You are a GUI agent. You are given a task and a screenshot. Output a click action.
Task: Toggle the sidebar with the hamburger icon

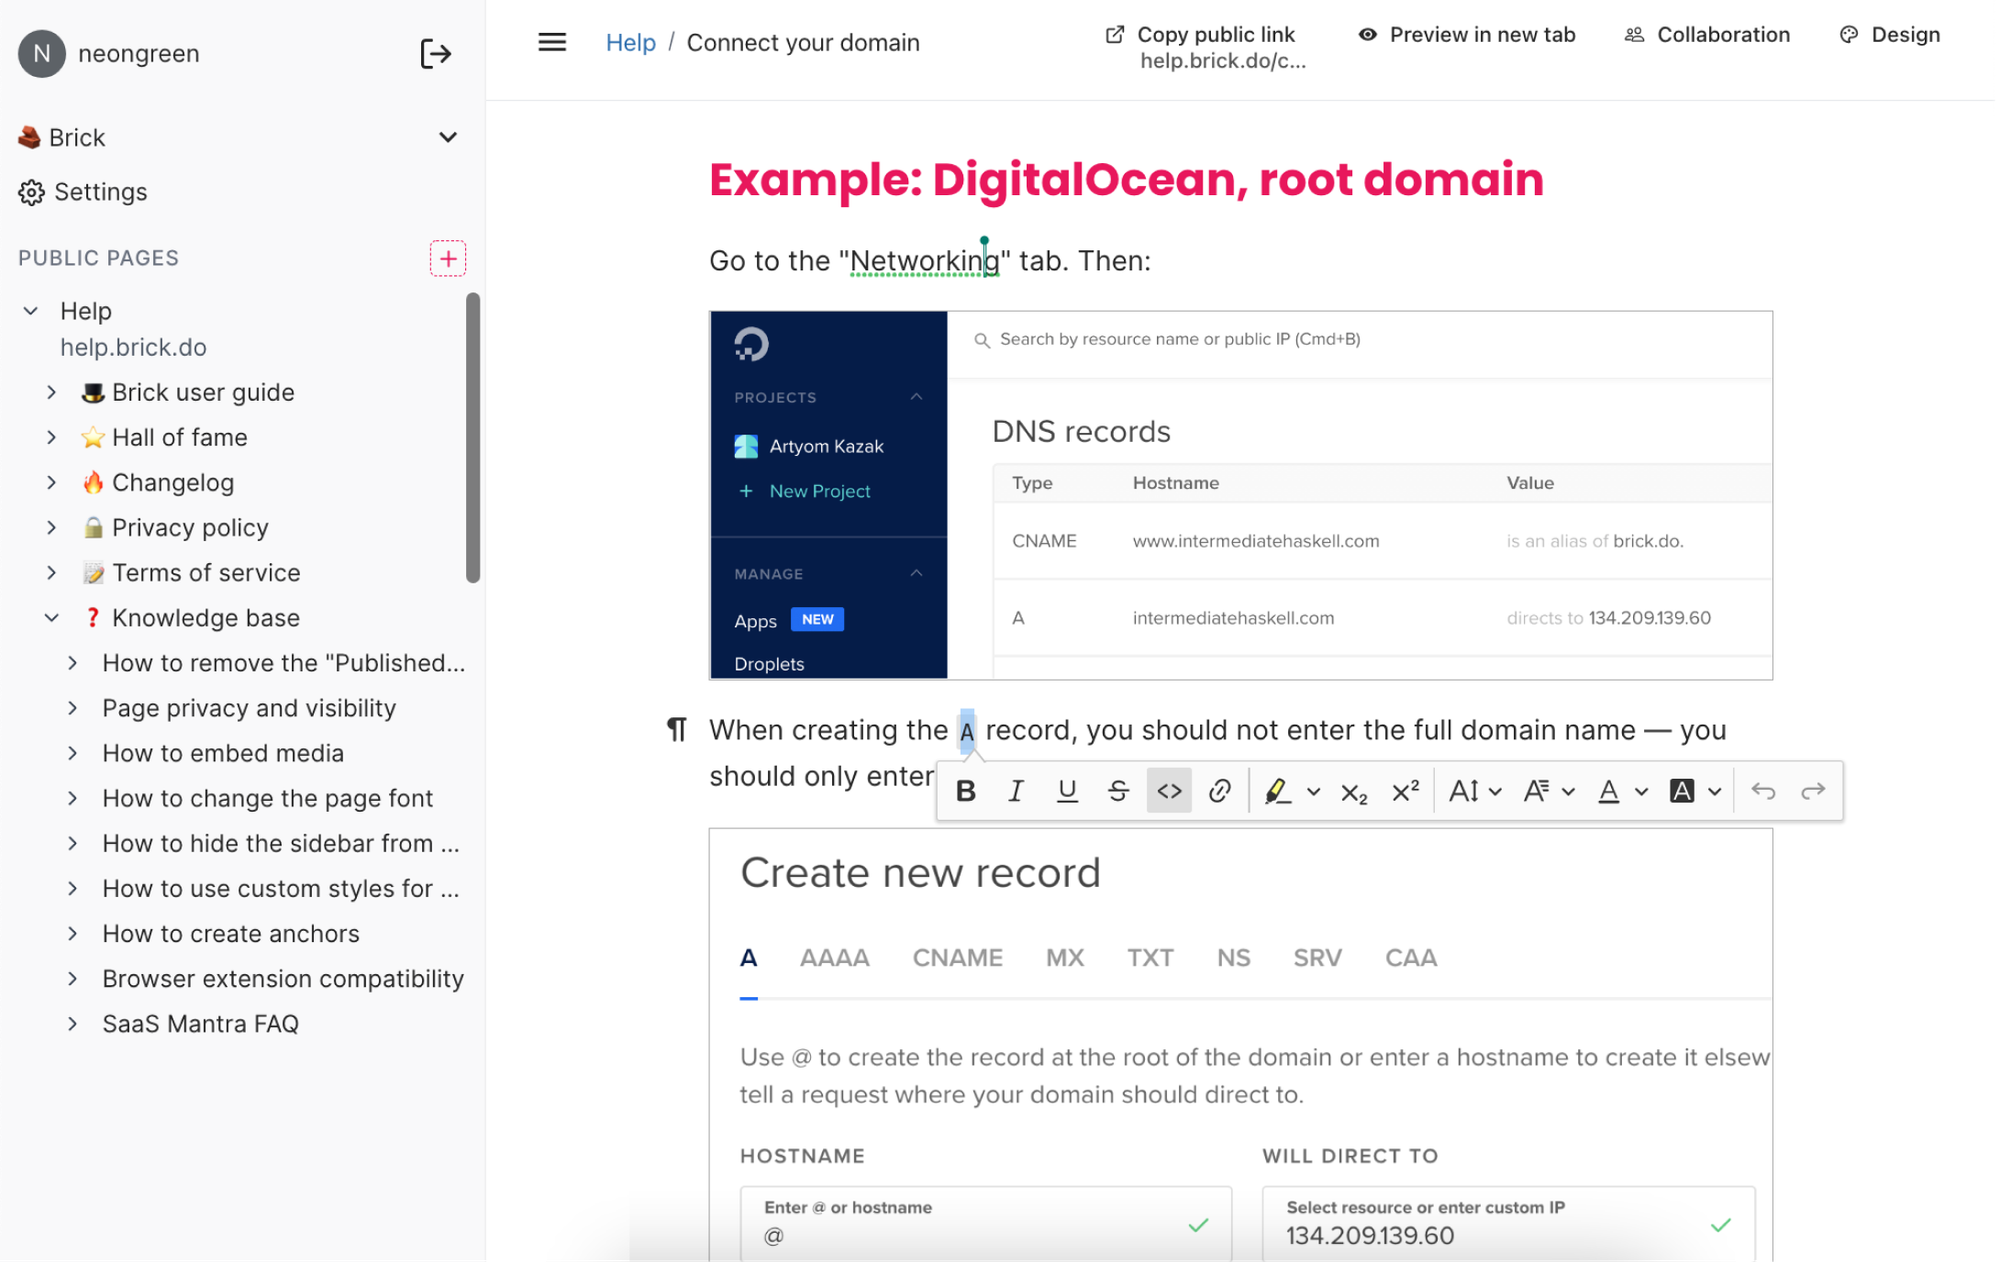(x=552, y=42)
